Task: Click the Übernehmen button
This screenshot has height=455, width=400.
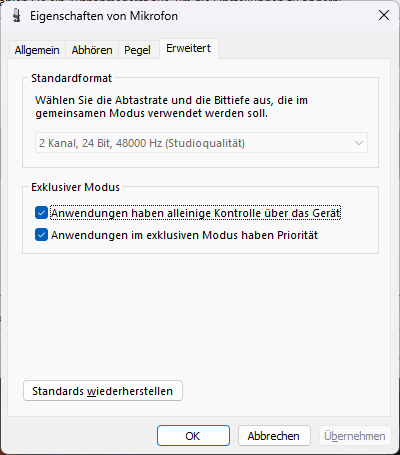Action: (355, 436)
